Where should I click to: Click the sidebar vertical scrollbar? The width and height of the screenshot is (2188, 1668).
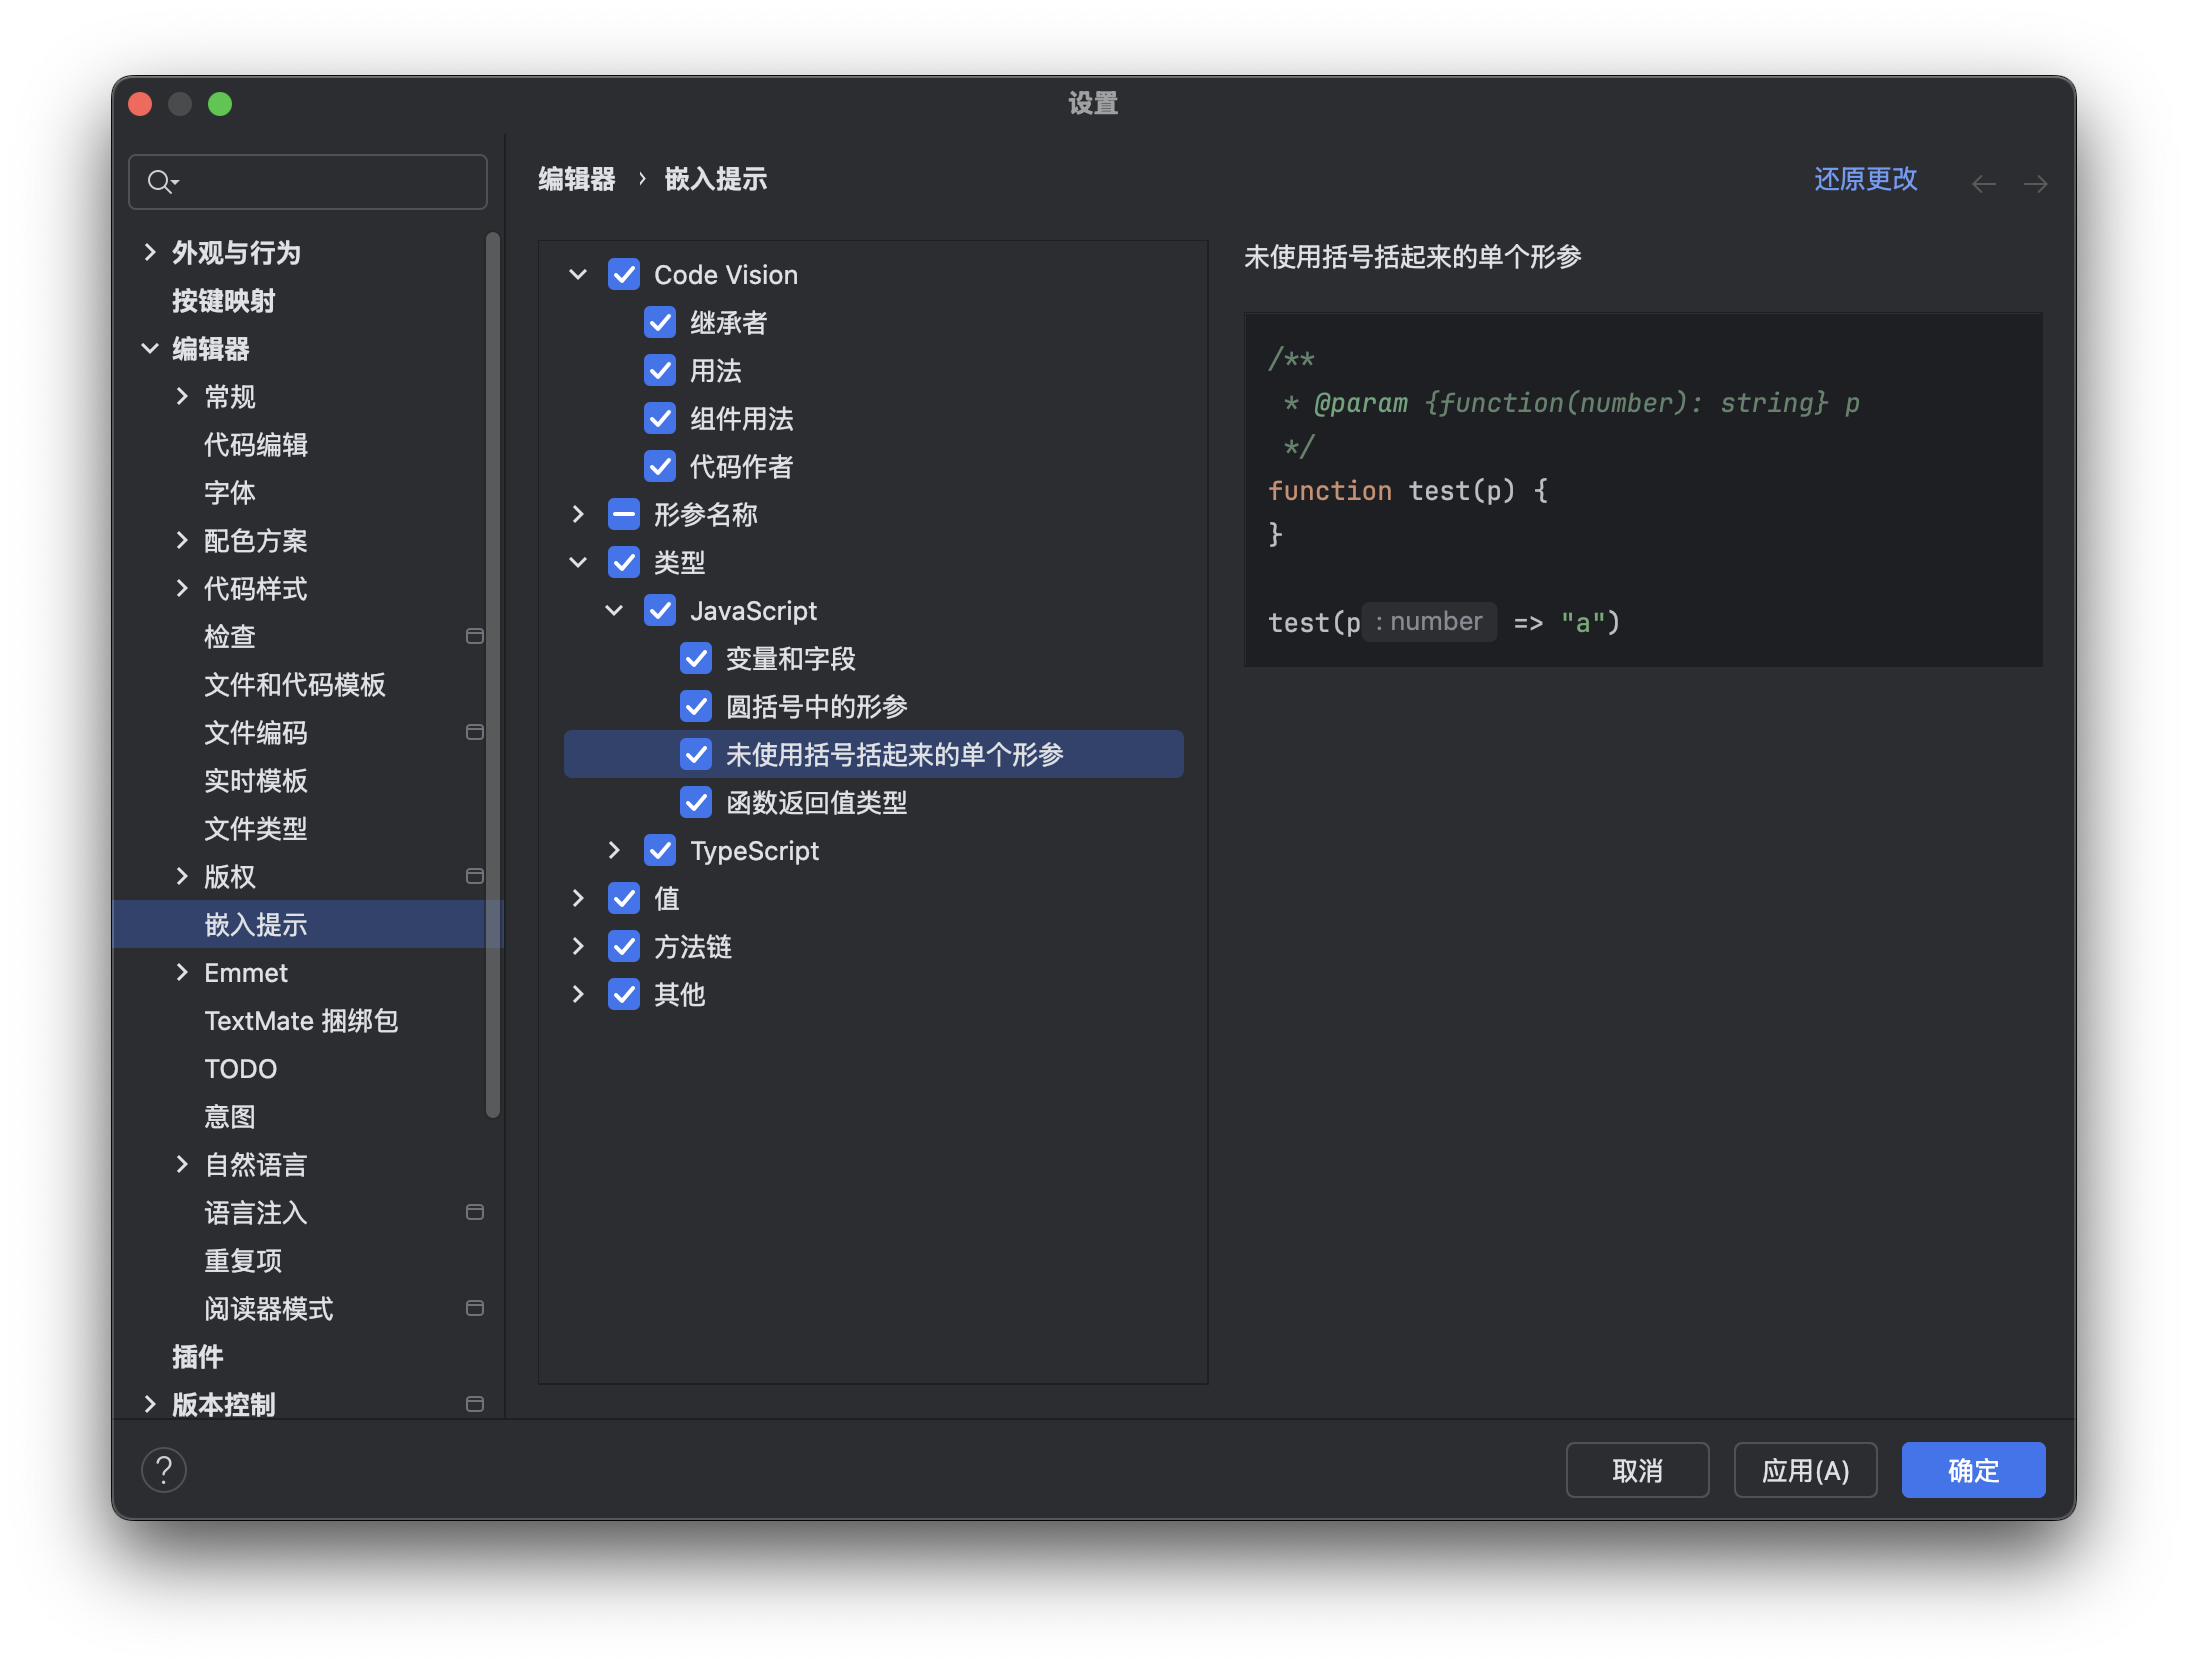(x=492, y=675)
